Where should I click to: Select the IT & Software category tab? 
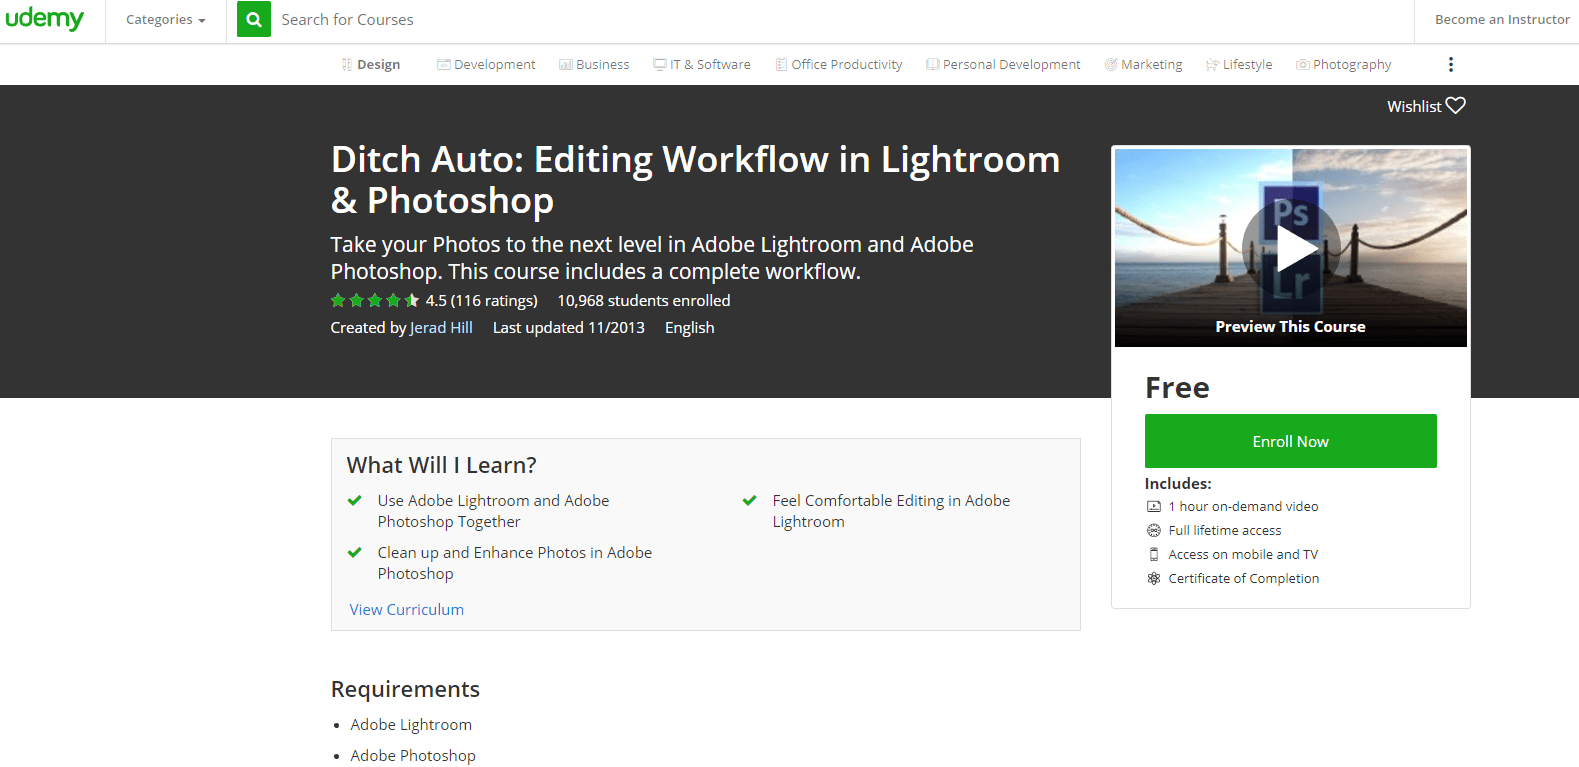[702, 64]
